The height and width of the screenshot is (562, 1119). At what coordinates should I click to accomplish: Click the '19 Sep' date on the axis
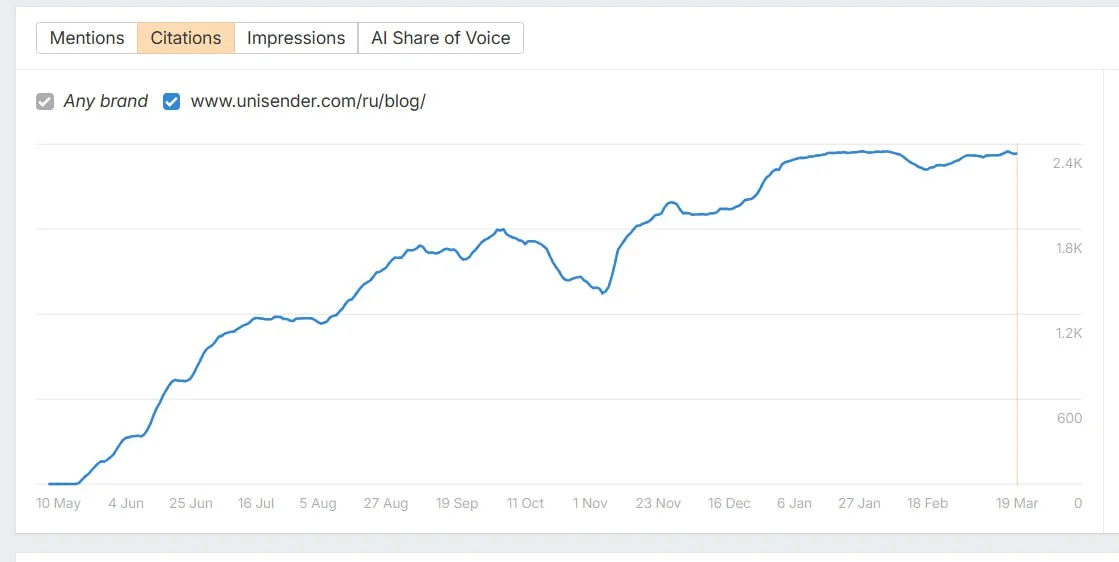pos(457,503)
